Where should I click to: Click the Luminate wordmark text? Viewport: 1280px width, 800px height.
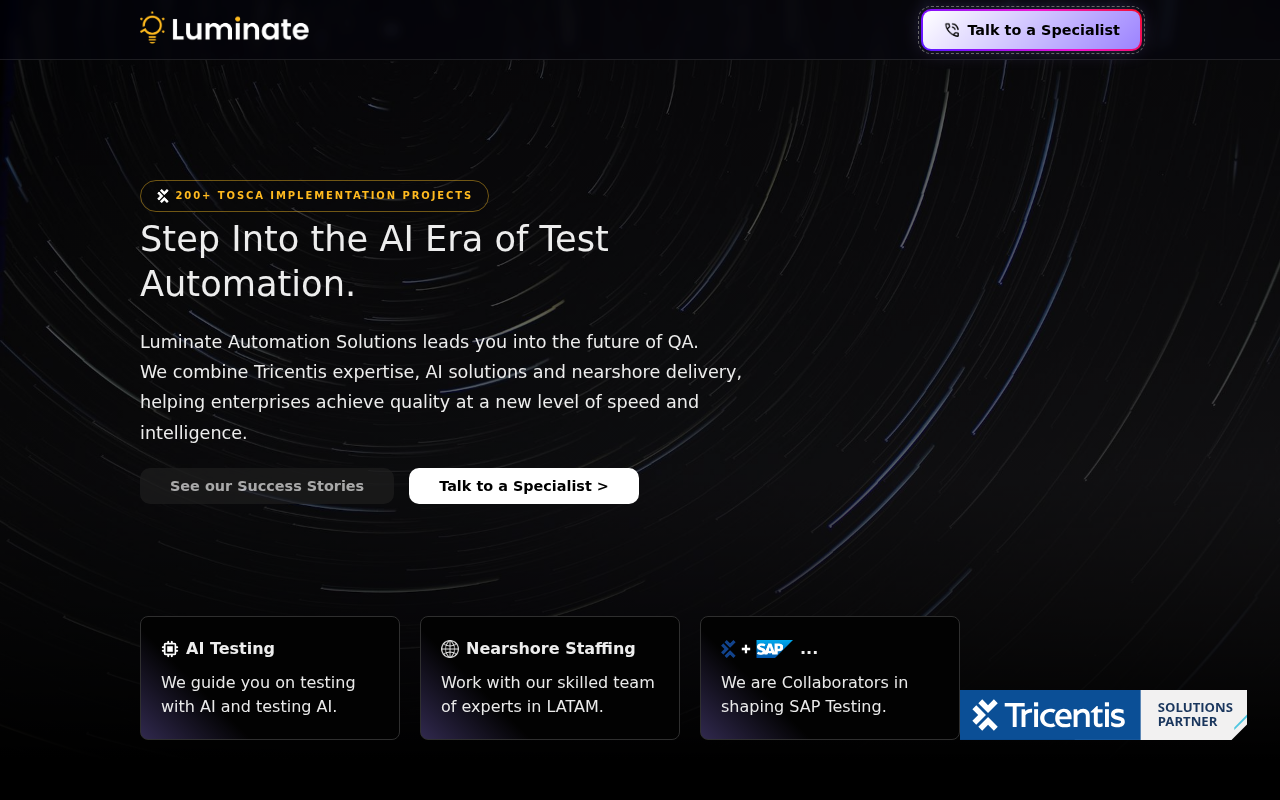240,29
